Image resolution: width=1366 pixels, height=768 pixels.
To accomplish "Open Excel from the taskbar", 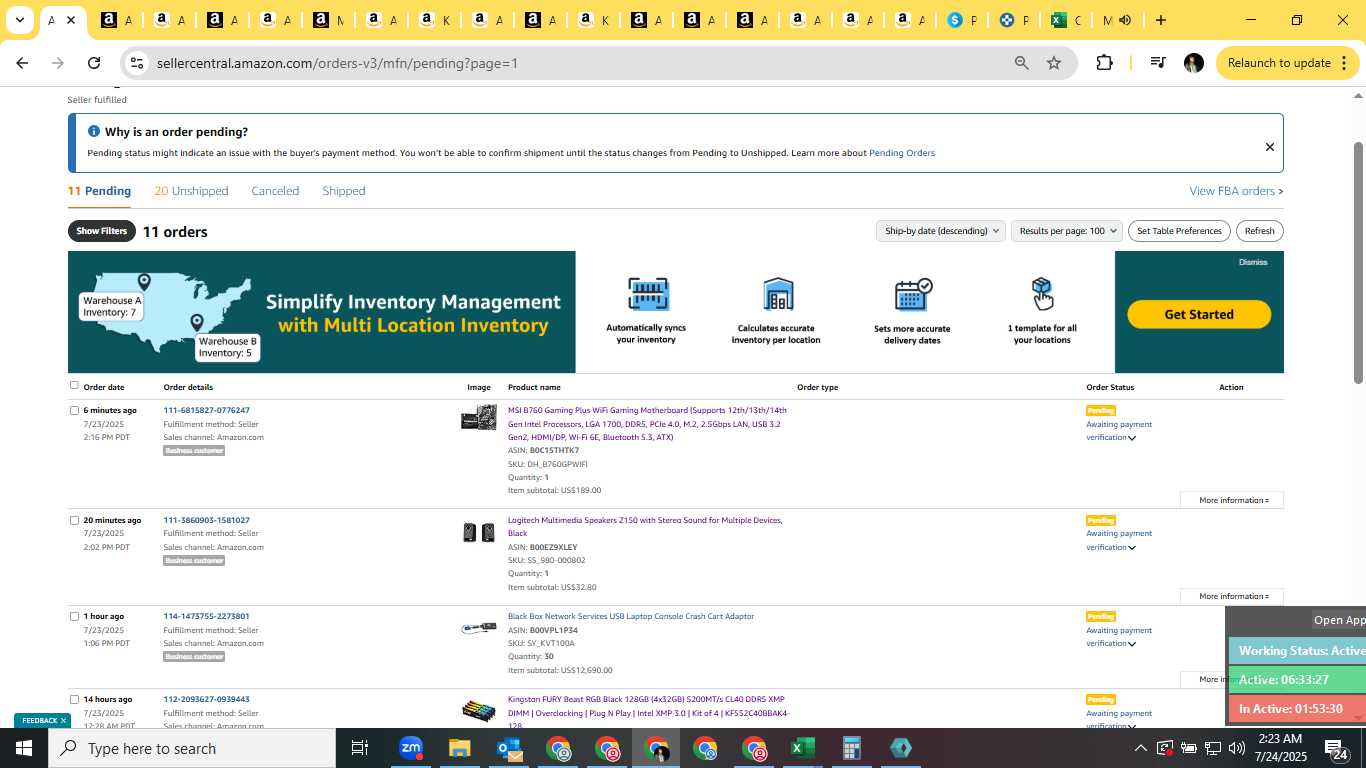I will [802, 748].
